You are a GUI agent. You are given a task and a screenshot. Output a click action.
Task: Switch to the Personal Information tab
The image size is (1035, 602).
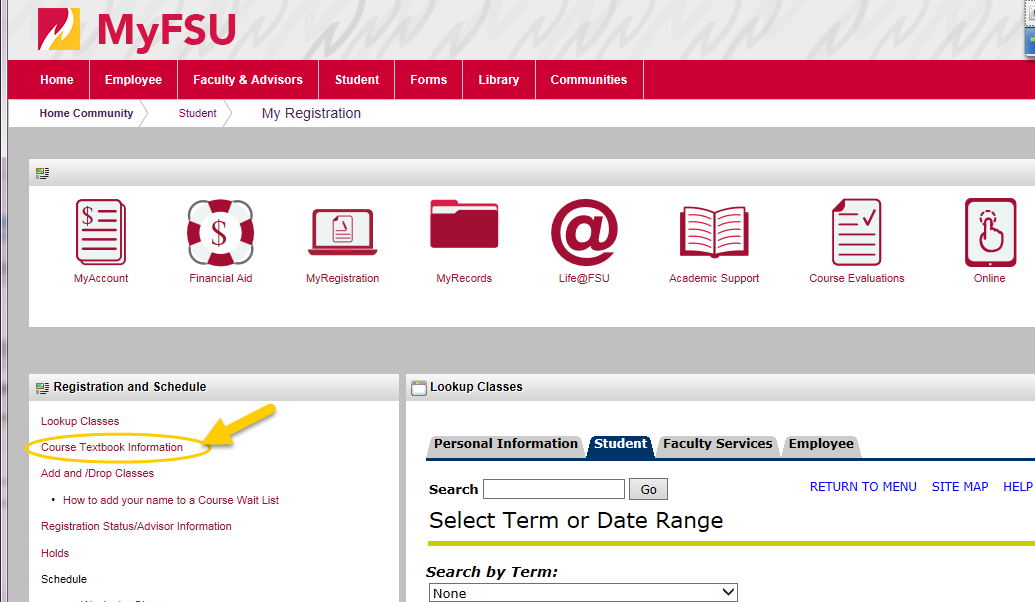pyautogui.click(x=505, y=444)
